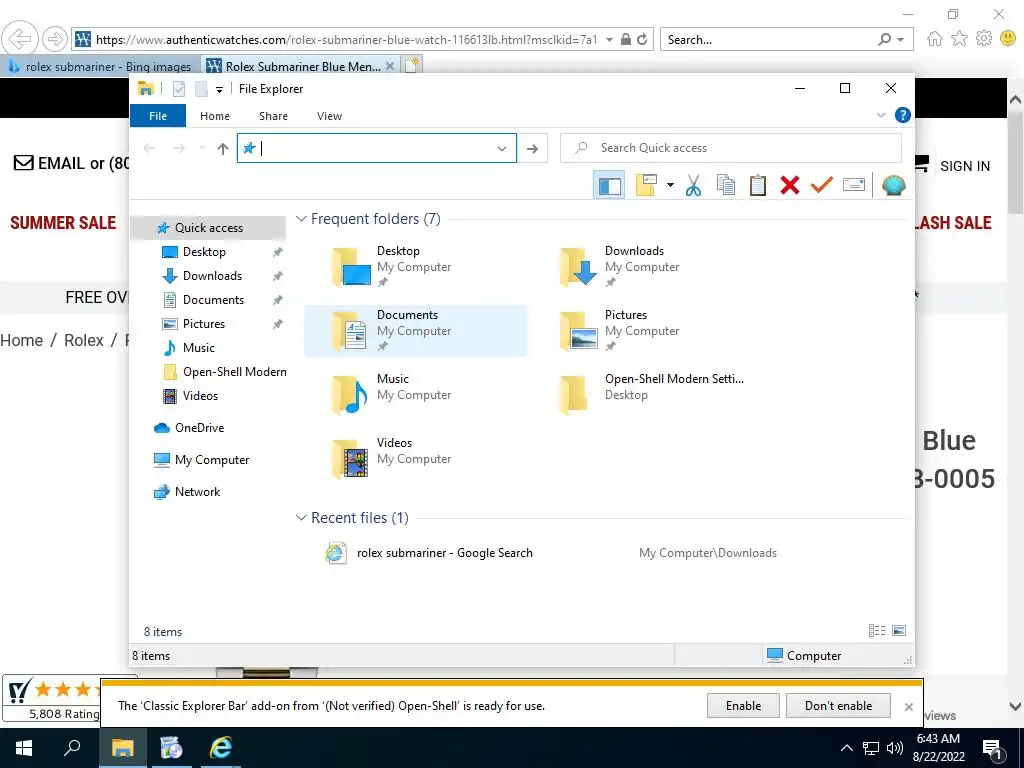Dismiss the add-on notification bar
The image size is (1024, 768).
click(908, 707)
